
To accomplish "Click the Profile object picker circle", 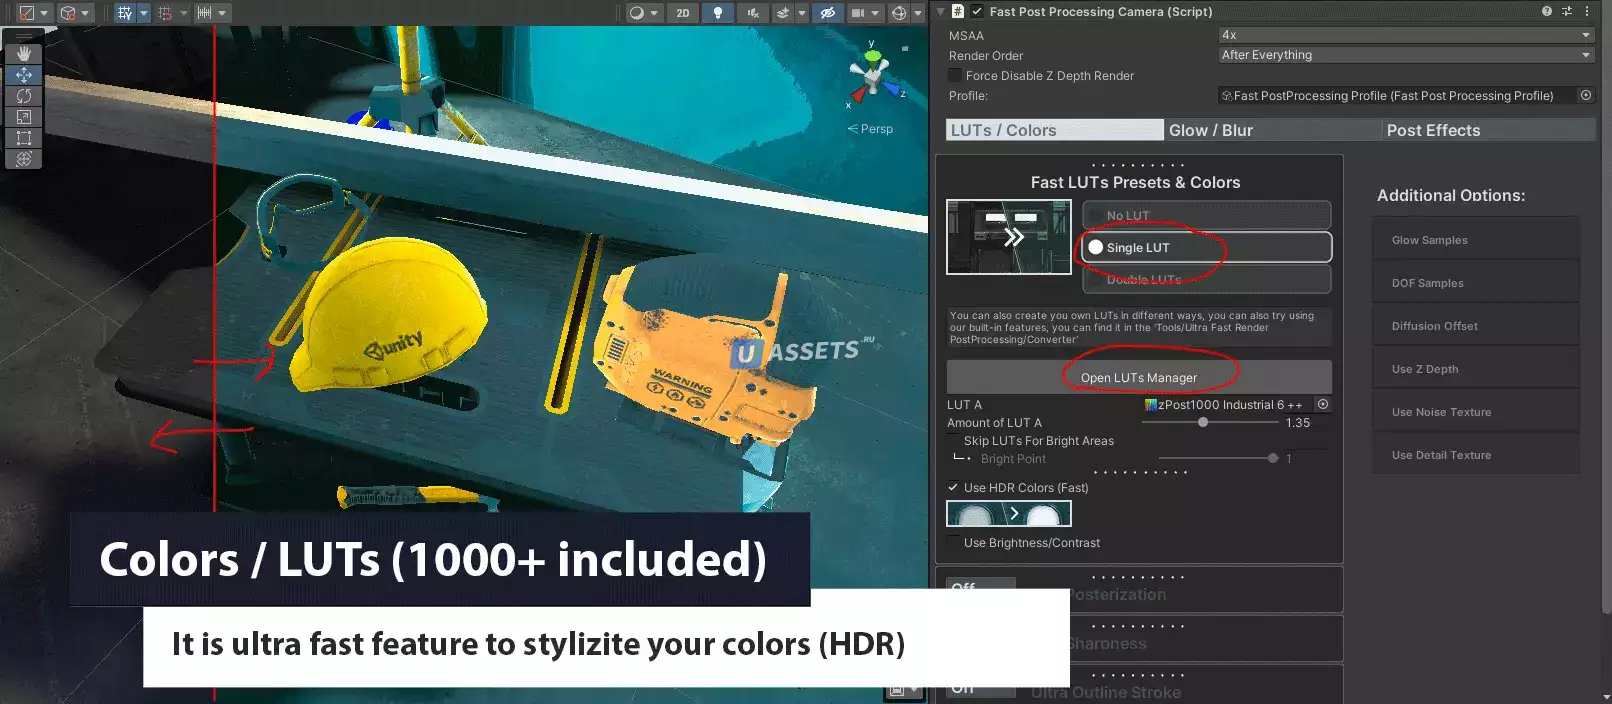I will pyautogui.click(x=1585, y=95).
